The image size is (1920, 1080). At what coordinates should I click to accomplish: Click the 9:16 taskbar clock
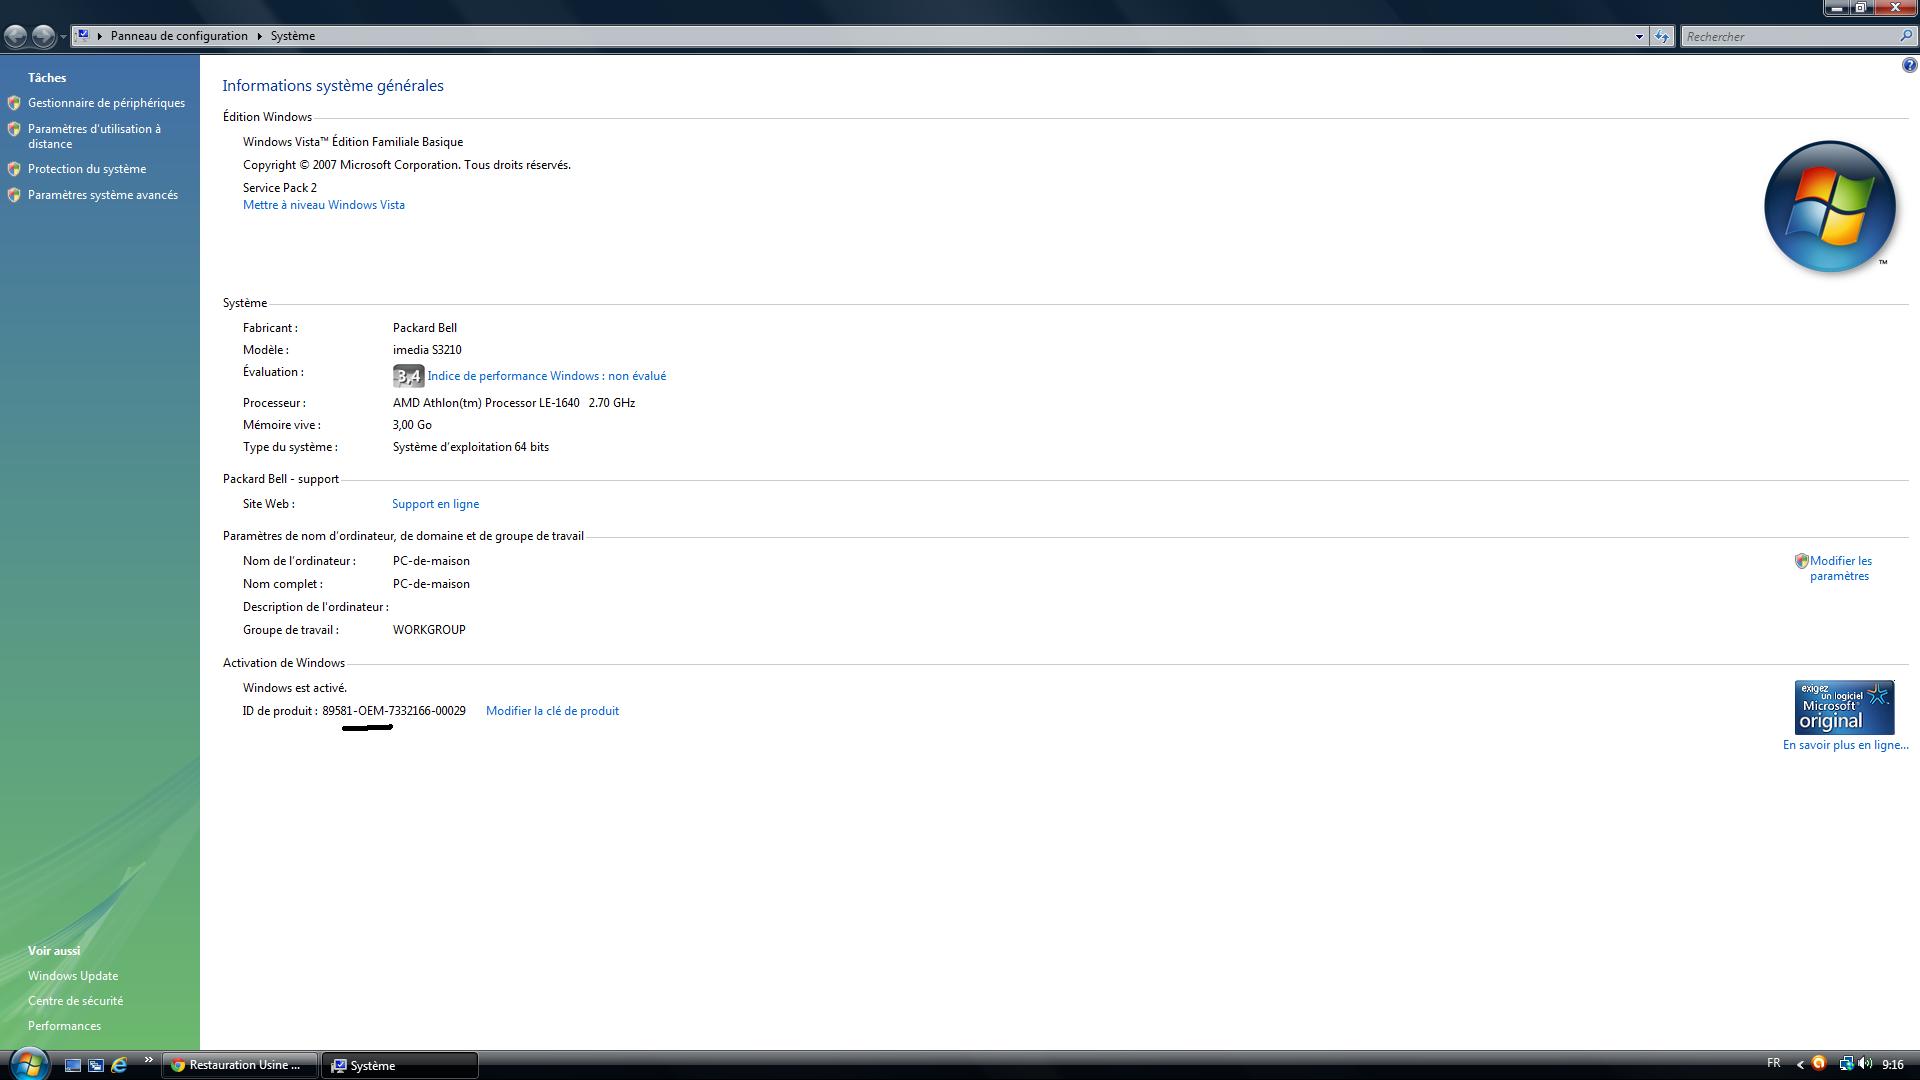pos(1893,1065)
